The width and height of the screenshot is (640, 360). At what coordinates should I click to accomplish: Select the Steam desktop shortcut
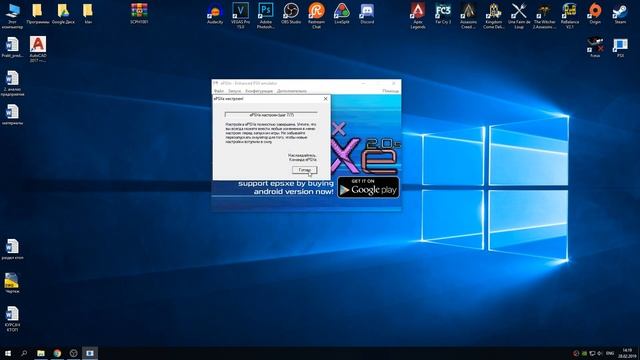tap(620, 13)
